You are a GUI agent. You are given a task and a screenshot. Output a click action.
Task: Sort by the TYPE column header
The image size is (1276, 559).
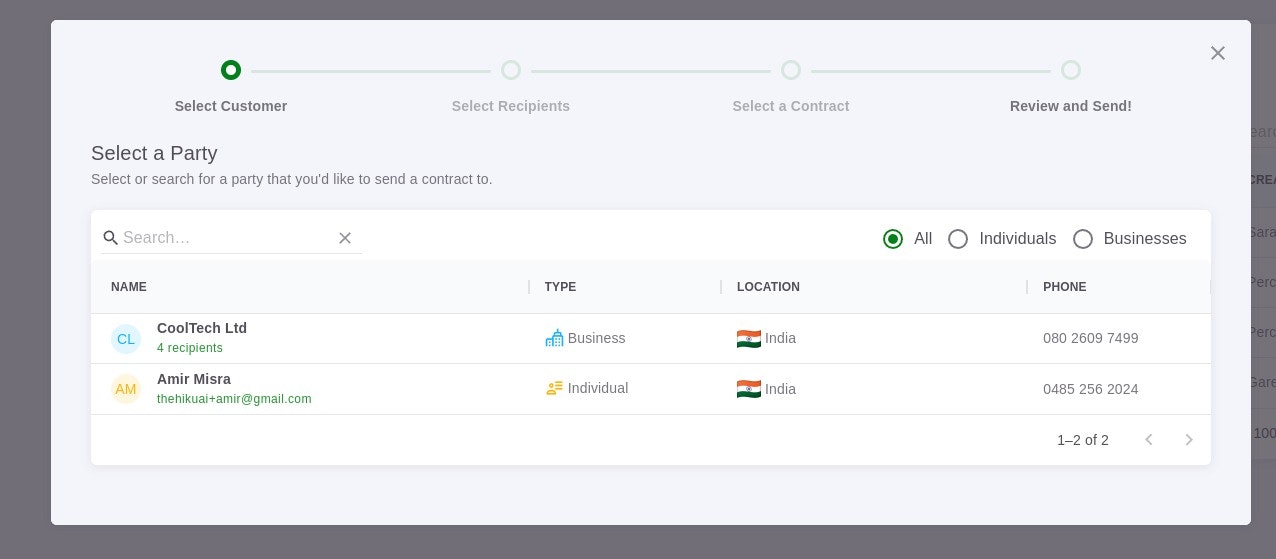(560, 287)
